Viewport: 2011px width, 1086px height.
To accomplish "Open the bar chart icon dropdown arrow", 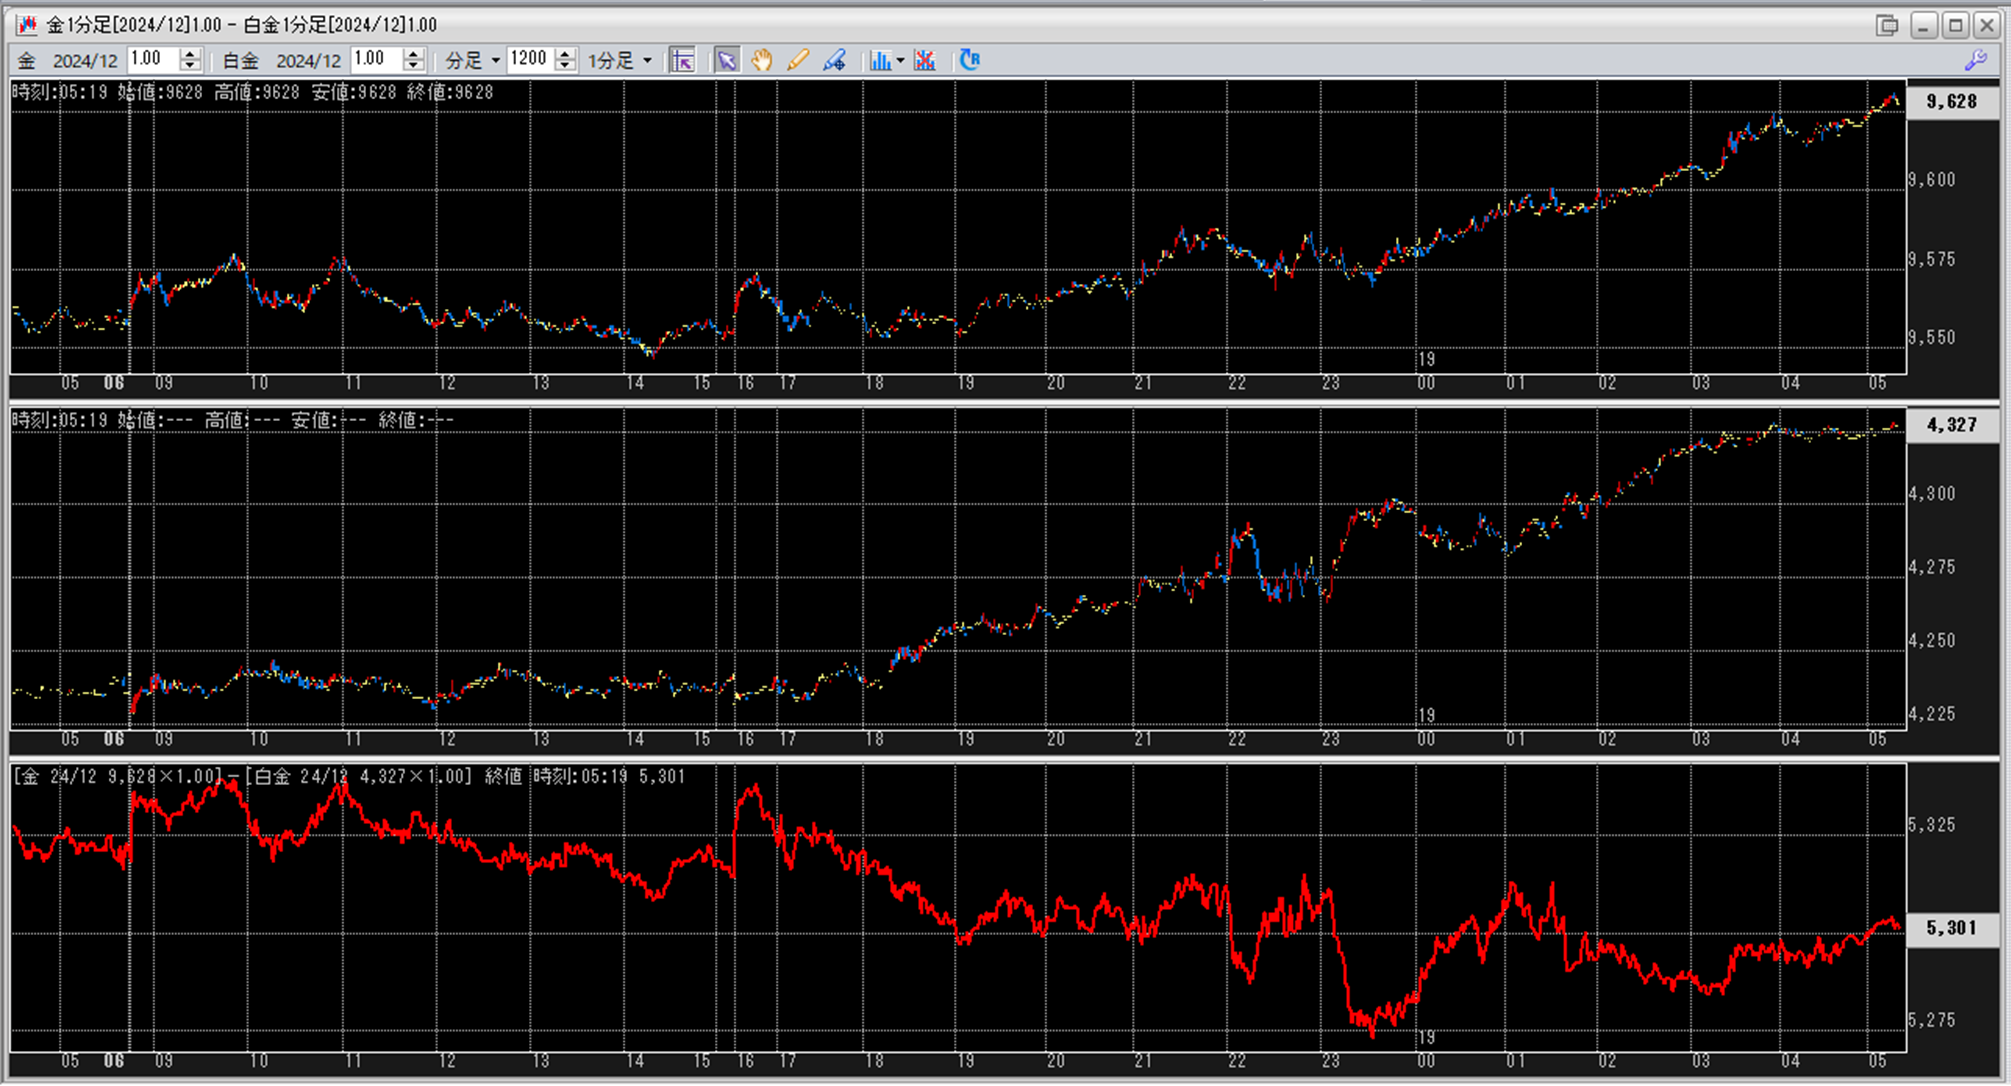I will coord(900,61).
